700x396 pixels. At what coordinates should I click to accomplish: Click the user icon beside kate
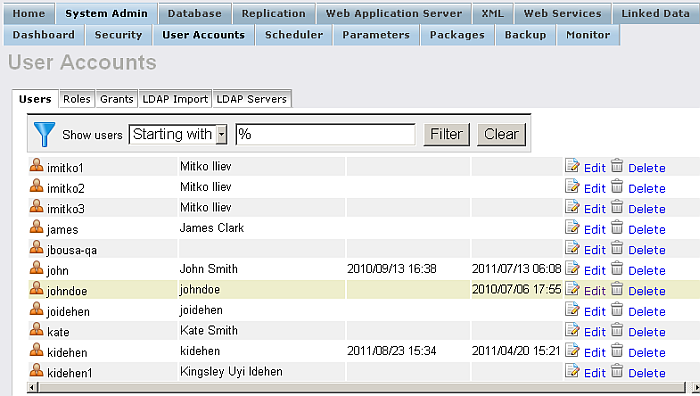(36, 329)
